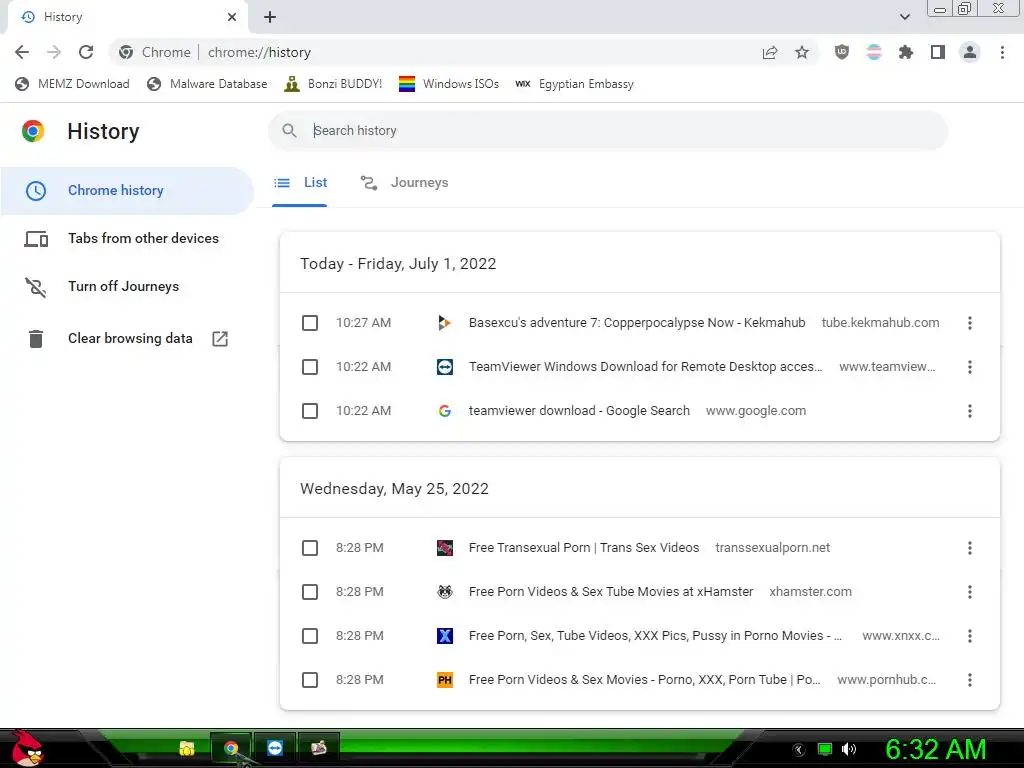
Task: Open actions menu for xhamster.com entry
Action: click(970, 592)
